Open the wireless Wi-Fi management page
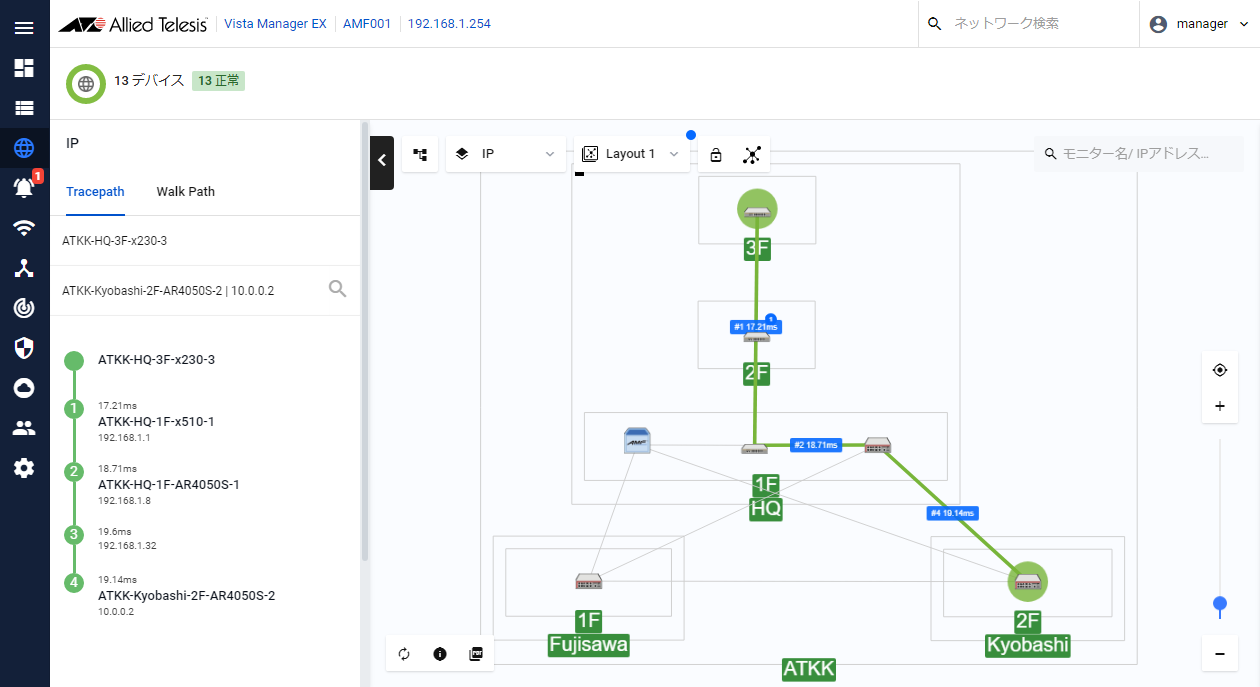The image size is (1260, 687). pos(24,227)
